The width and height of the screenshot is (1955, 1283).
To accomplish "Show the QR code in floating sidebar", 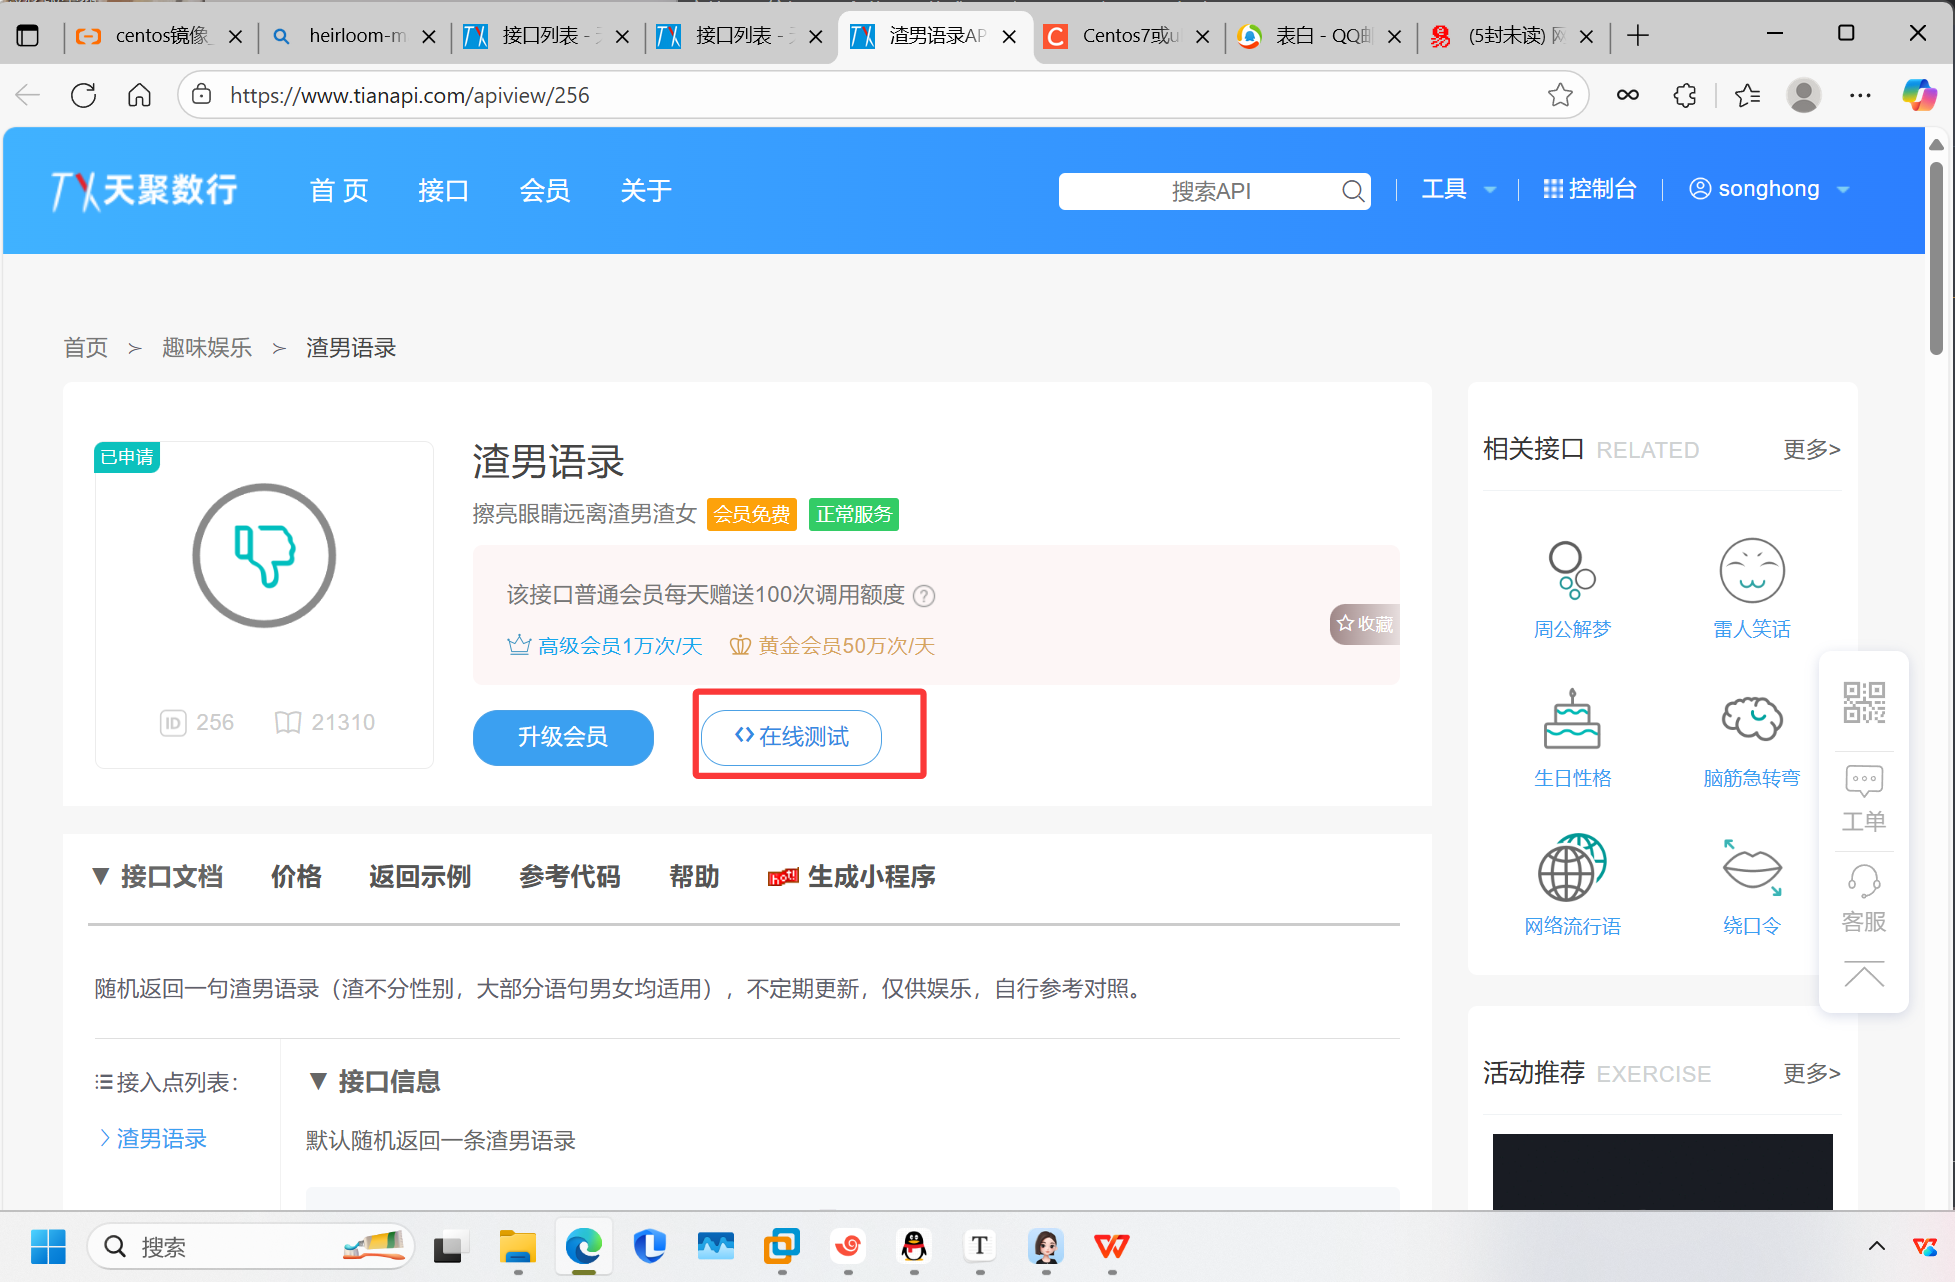I will 1864,703.
